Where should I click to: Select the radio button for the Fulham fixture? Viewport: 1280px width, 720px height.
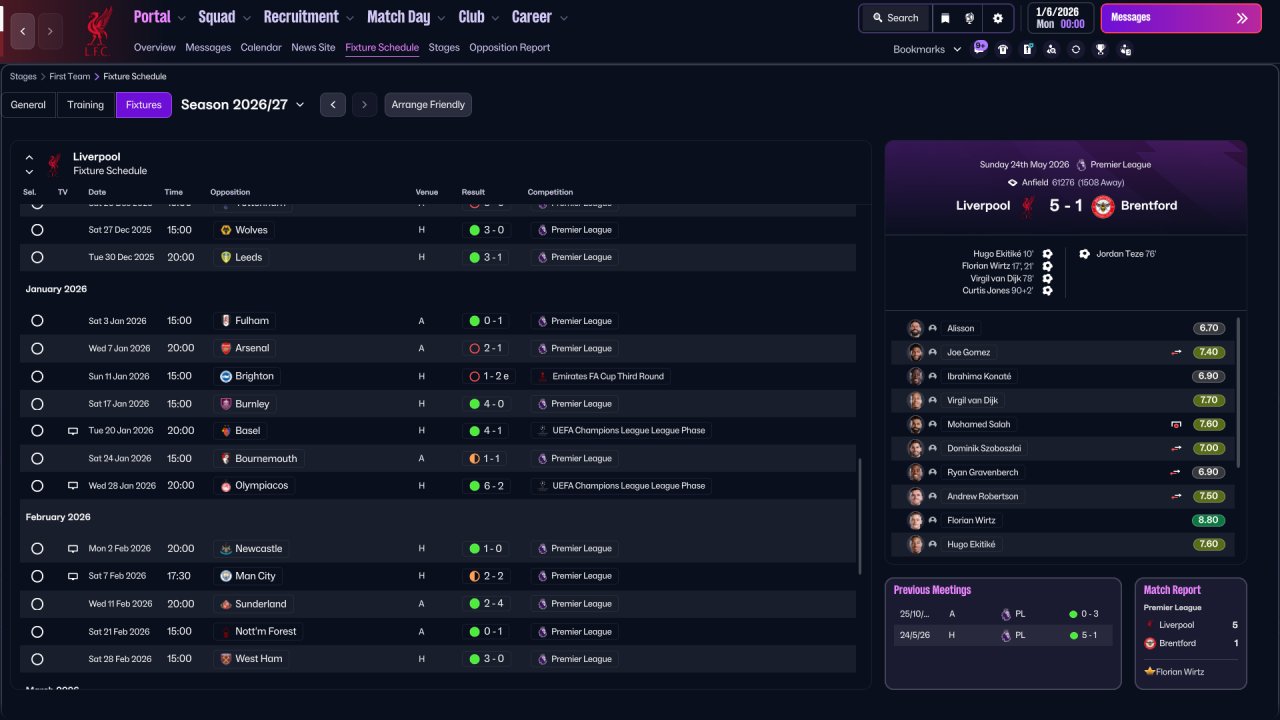(x=37, y=321)
